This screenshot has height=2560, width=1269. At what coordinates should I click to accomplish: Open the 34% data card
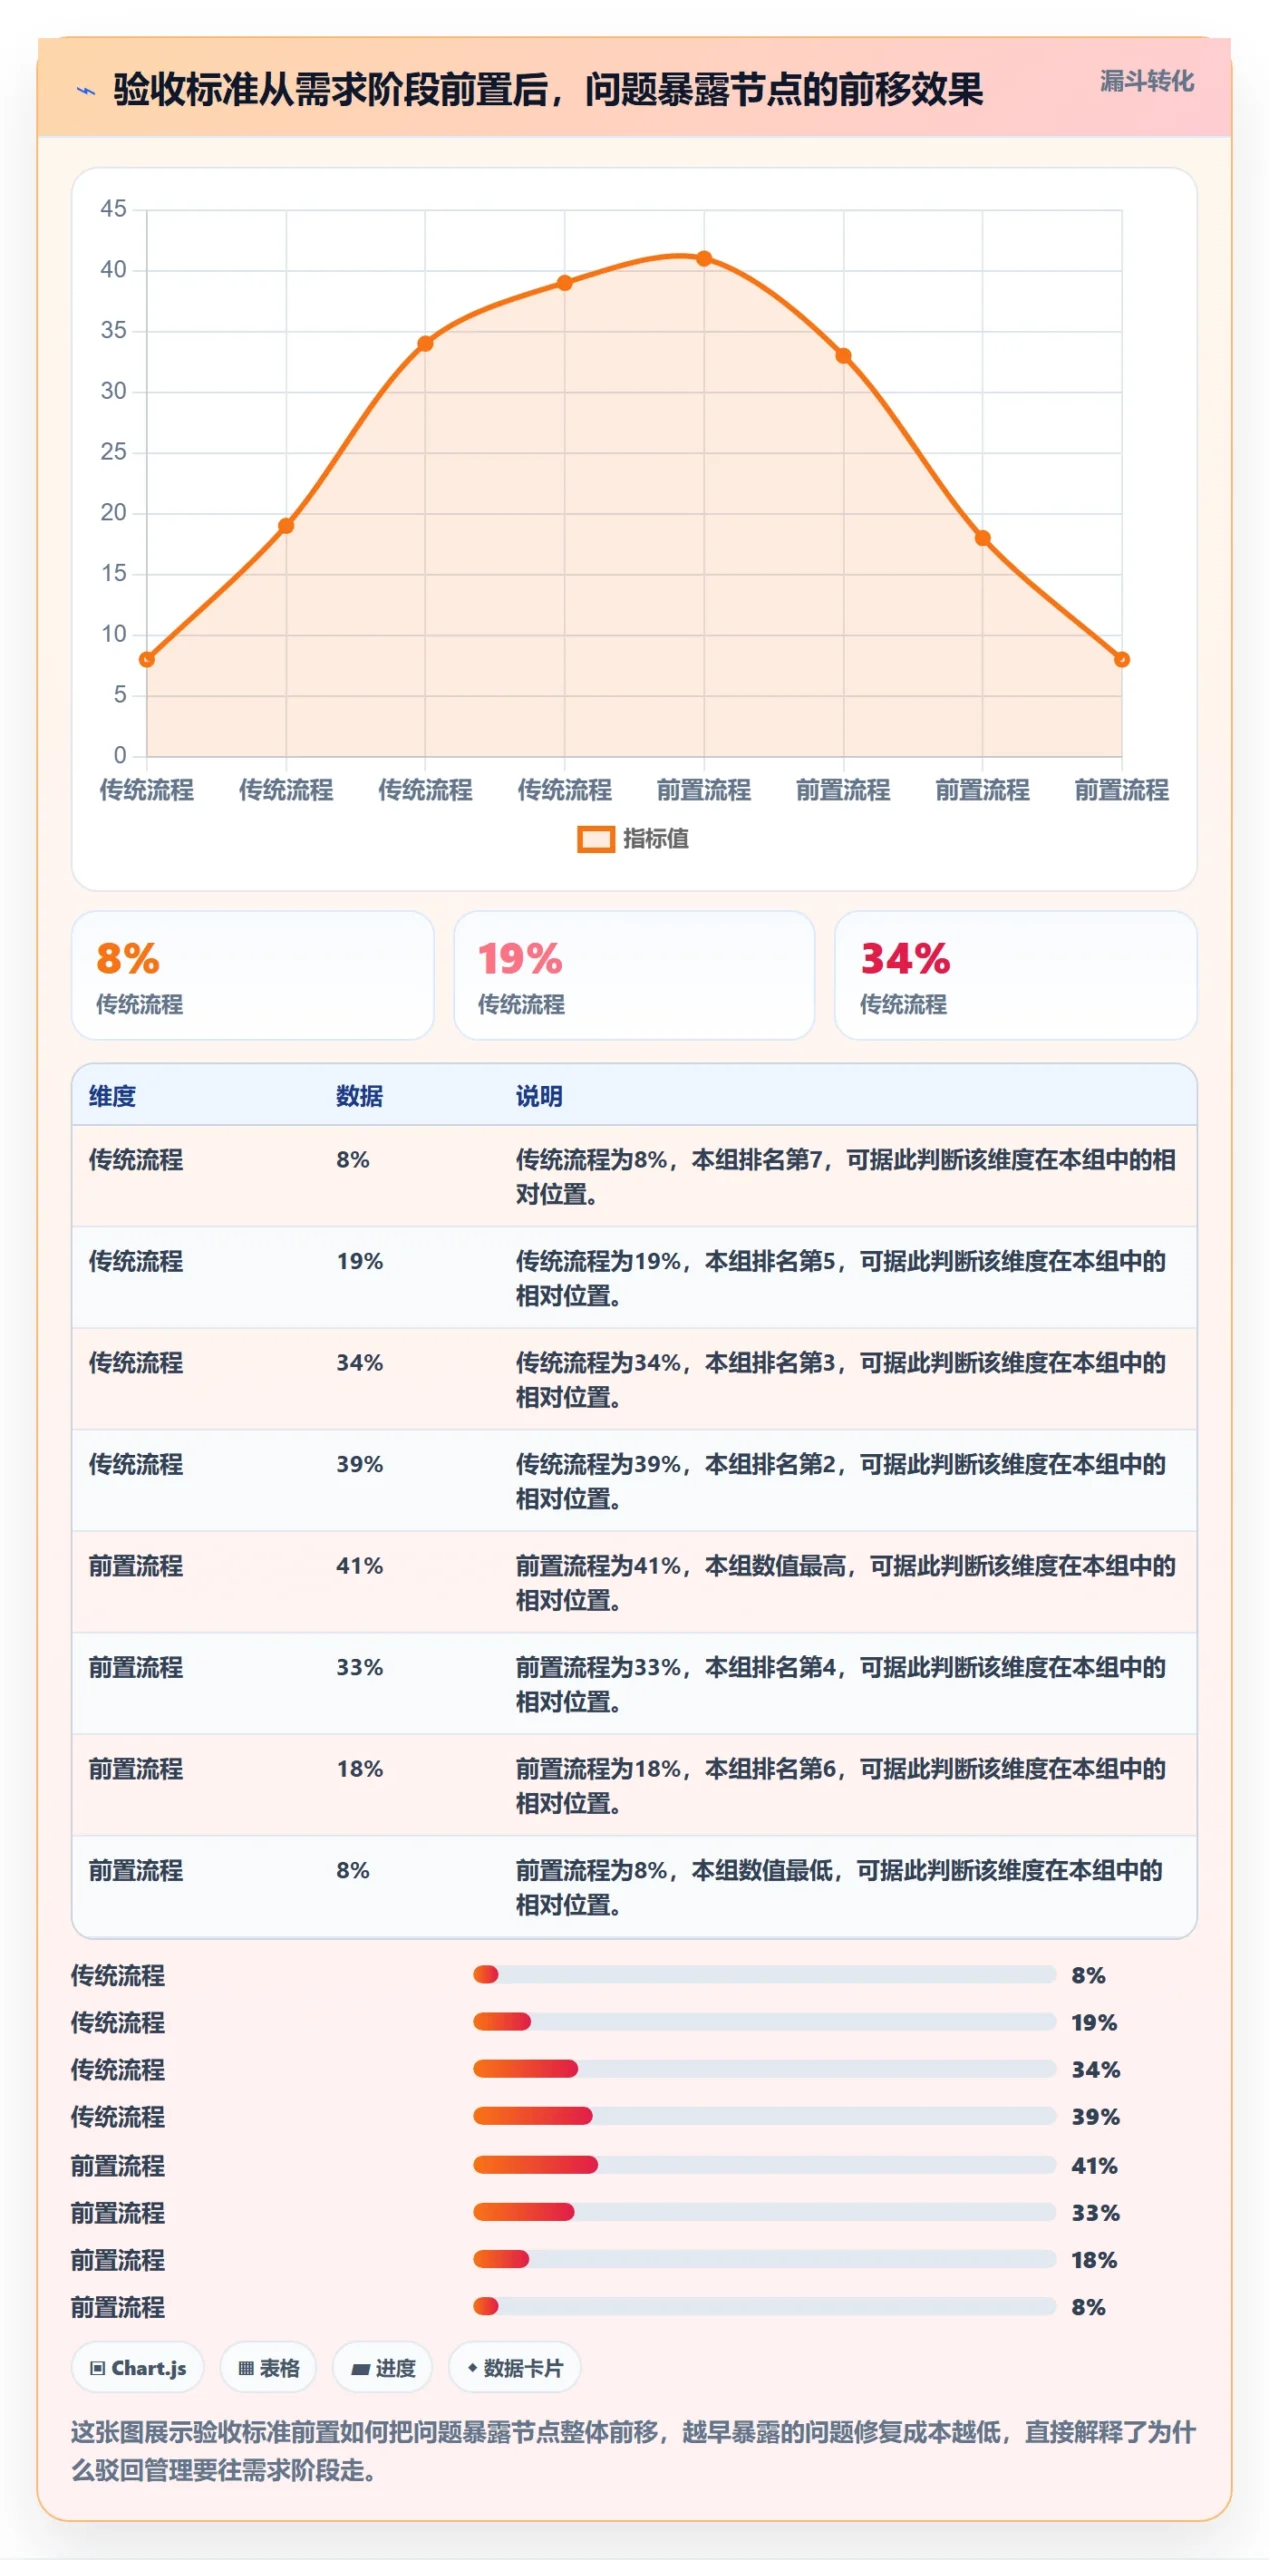click(1015, 974)
